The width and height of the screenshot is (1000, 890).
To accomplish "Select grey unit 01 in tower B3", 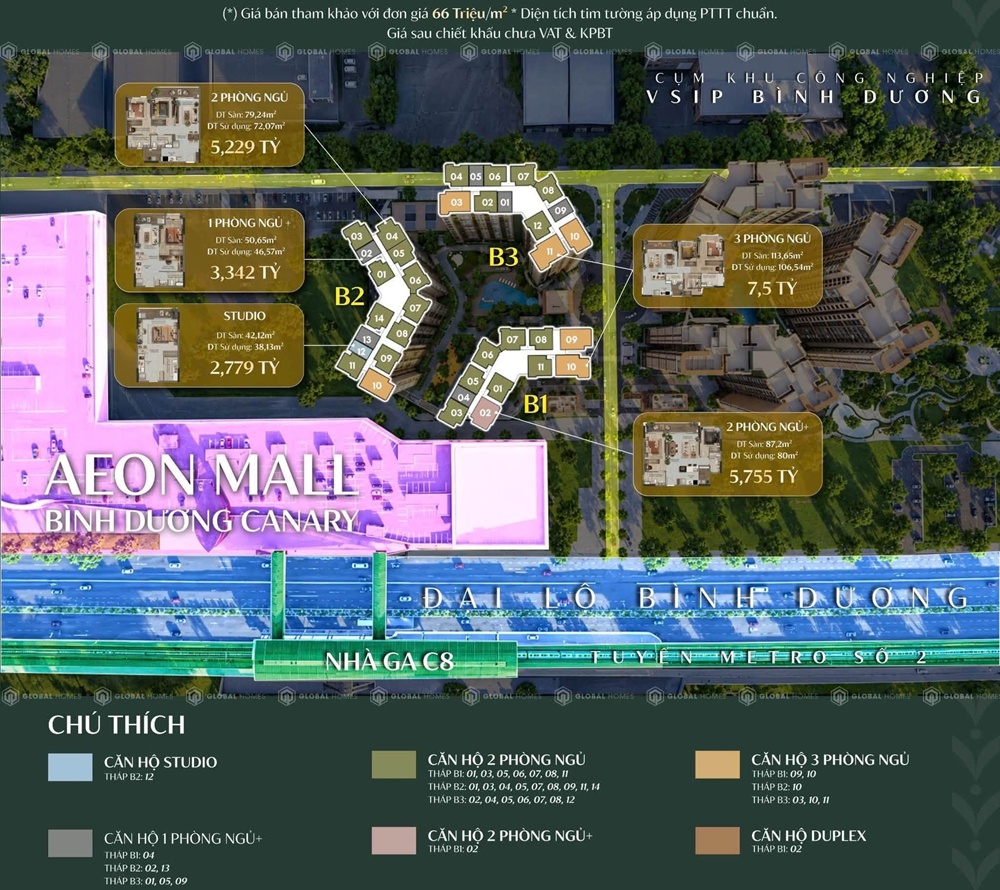I will click(x=504, y=203).
